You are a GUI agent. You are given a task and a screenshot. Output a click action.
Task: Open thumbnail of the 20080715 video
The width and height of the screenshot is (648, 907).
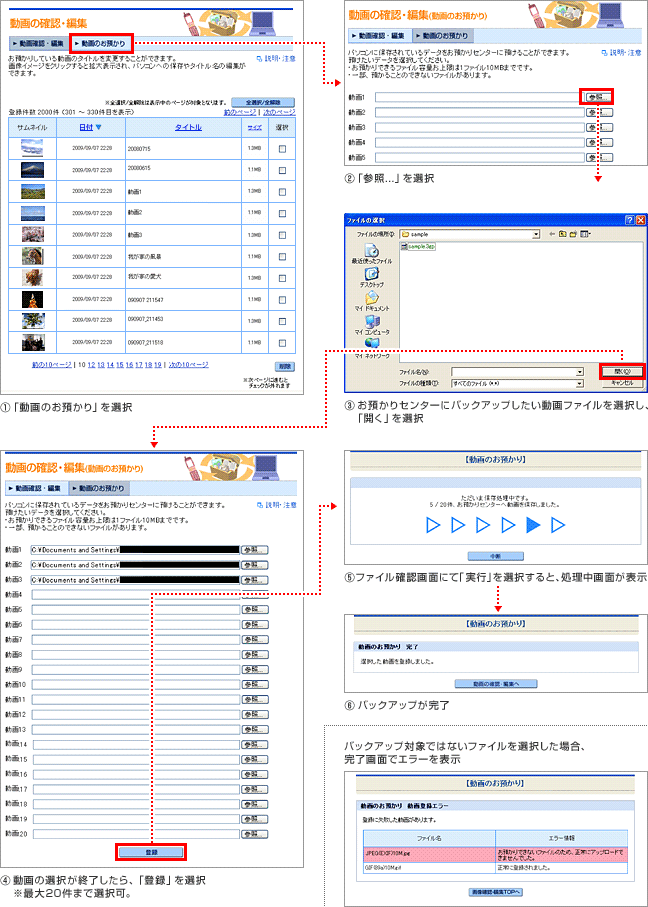click(x=32, y=149)
